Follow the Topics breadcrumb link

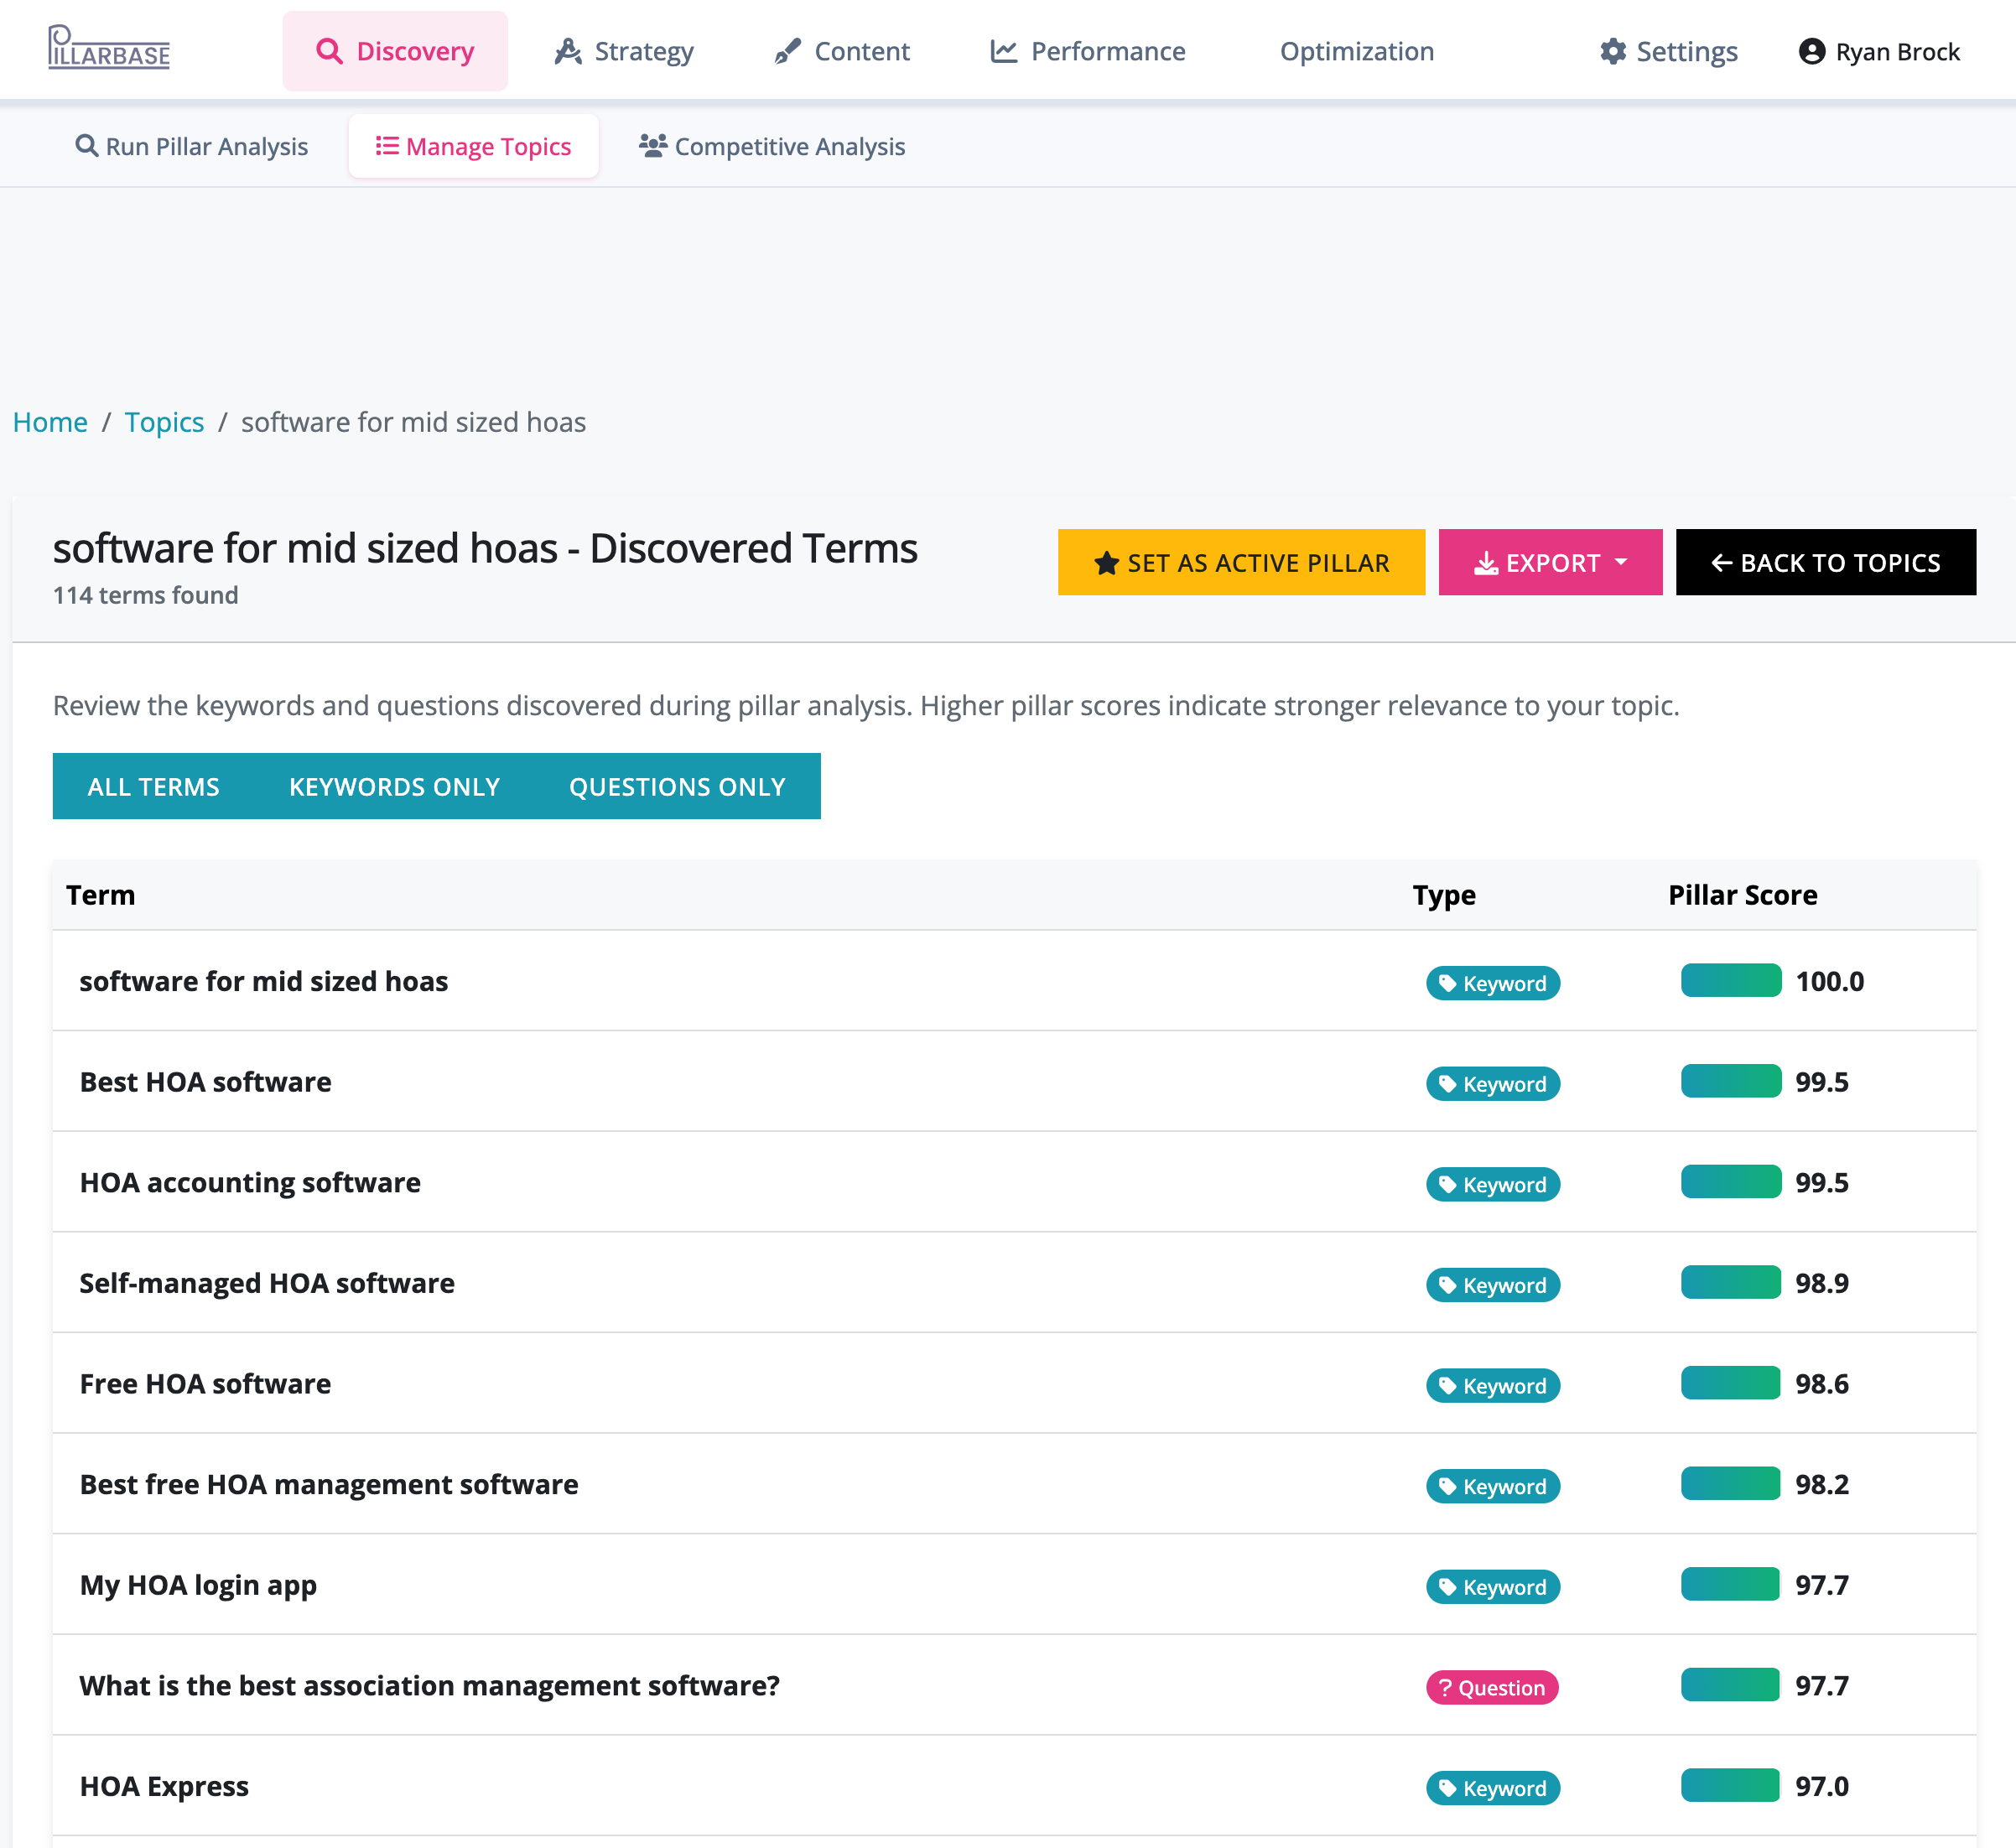164,422
